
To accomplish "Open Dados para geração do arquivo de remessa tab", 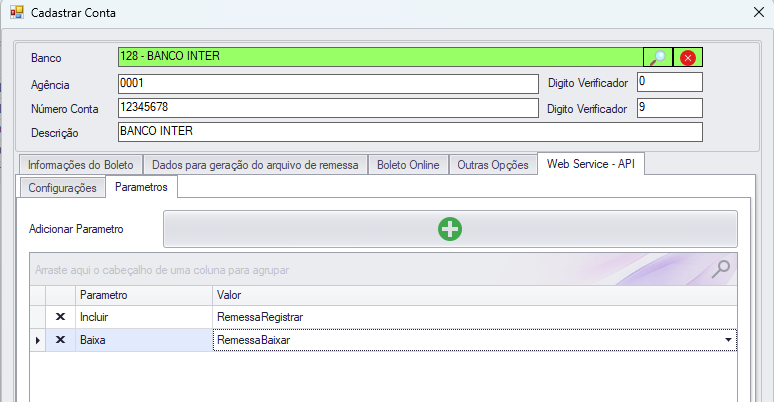I will [255, 165].
